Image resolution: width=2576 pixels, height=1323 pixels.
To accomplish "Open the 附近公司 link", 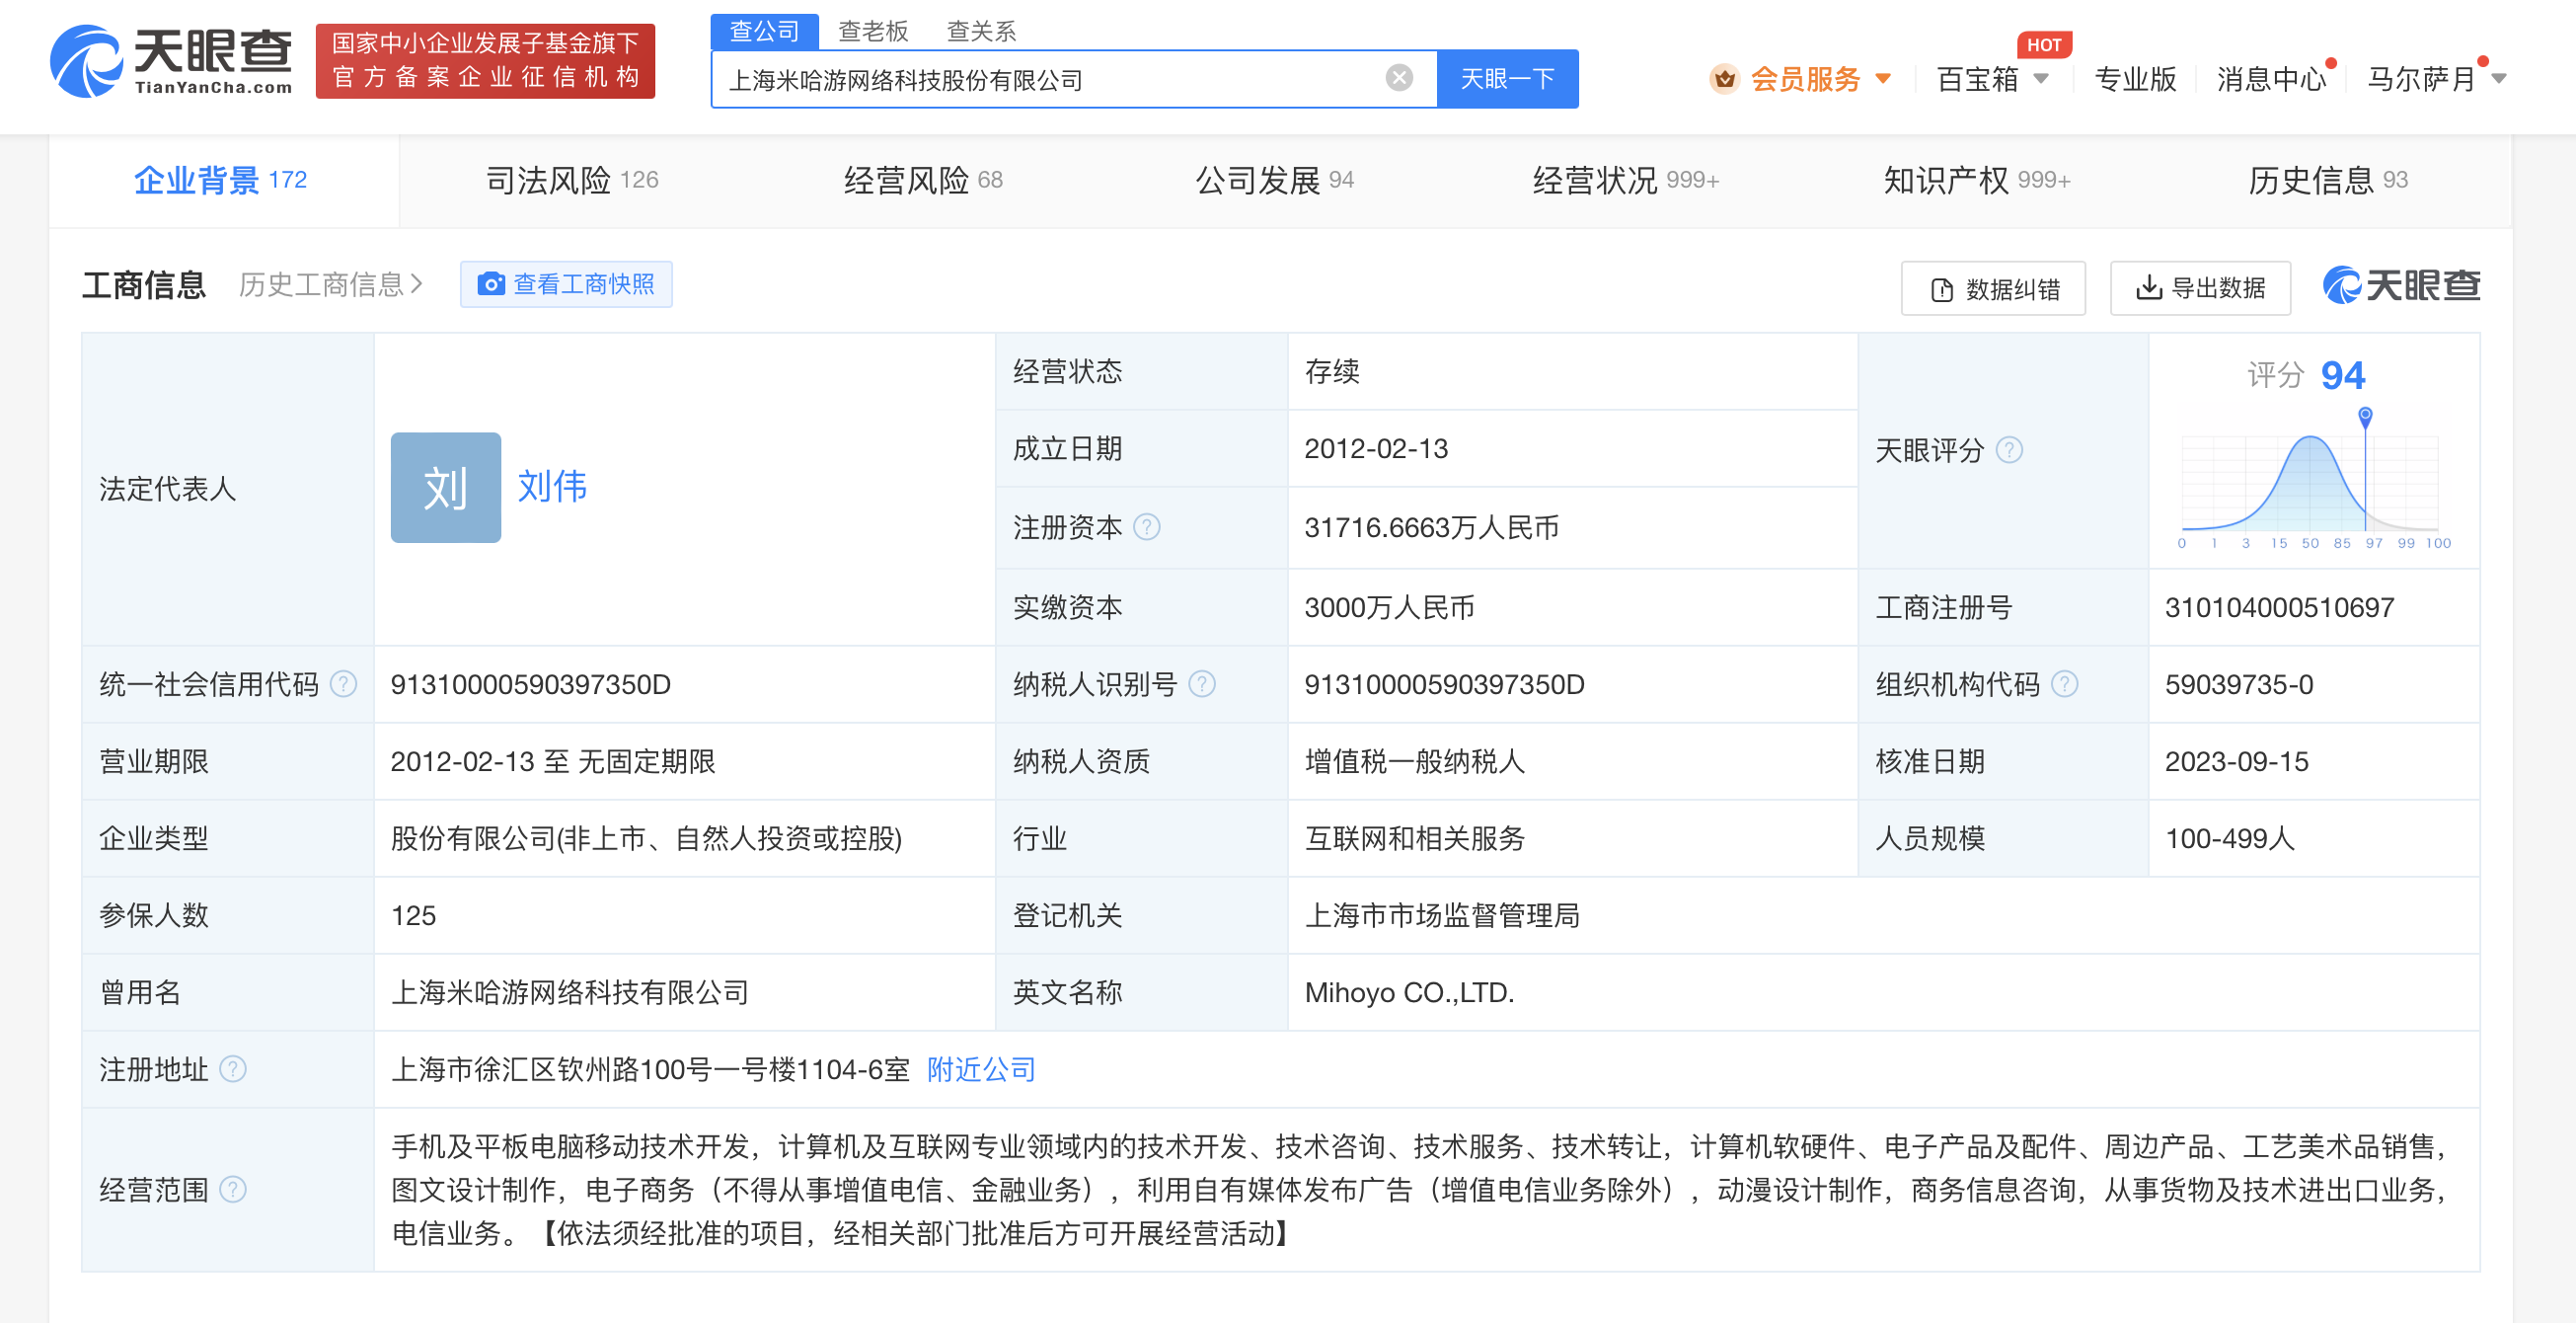I will click(x=980, y=1069).
